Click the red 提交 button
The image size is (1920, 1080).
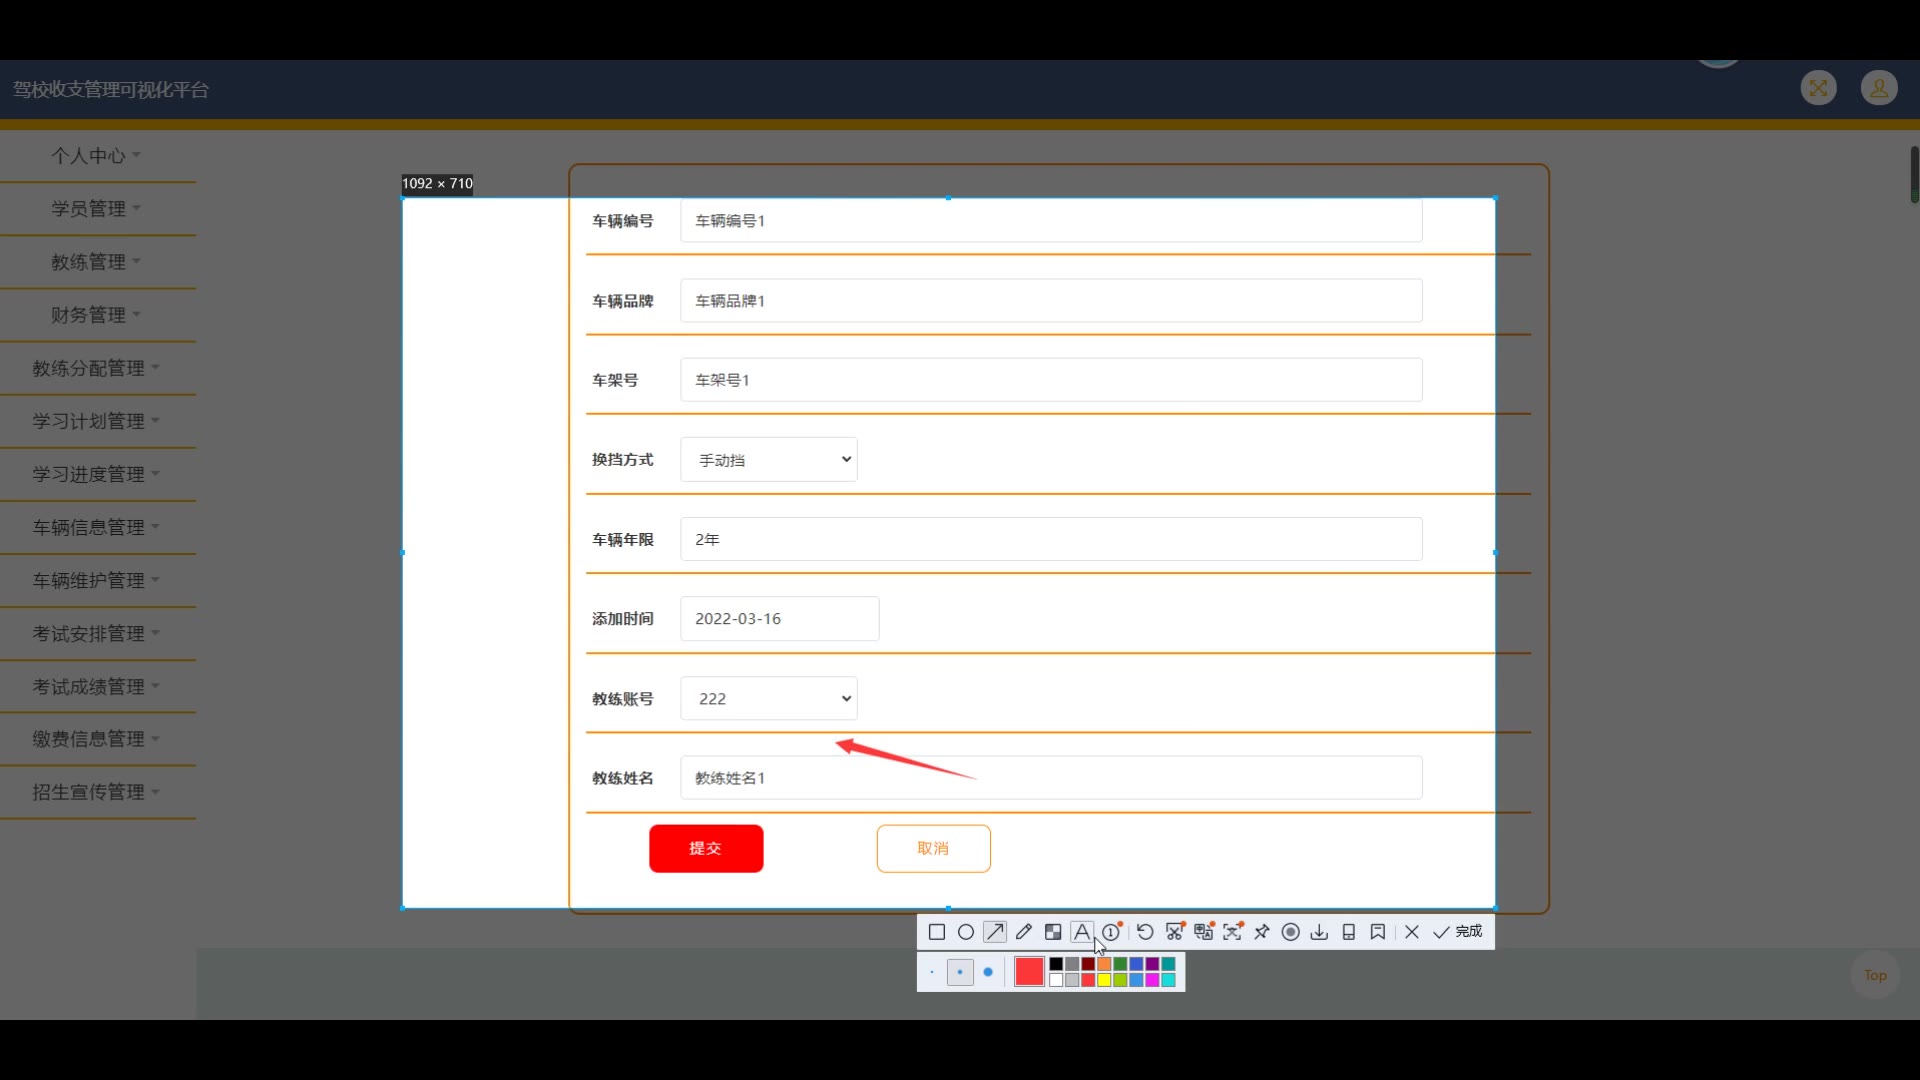tap(706, 849)
